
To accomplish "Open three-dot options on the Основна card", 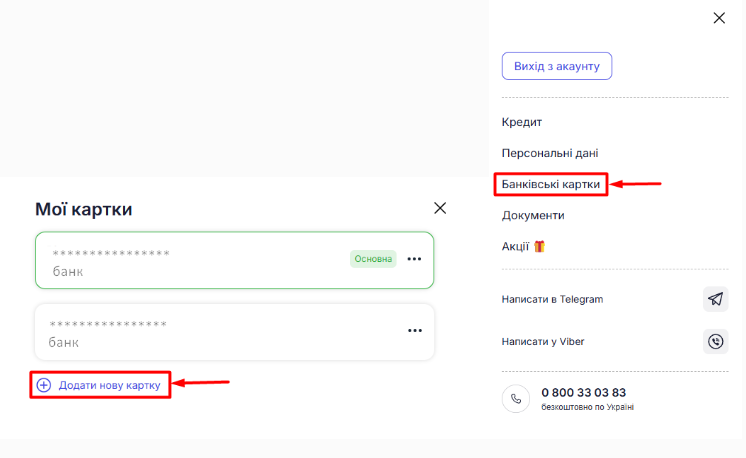I will point(414,260).
